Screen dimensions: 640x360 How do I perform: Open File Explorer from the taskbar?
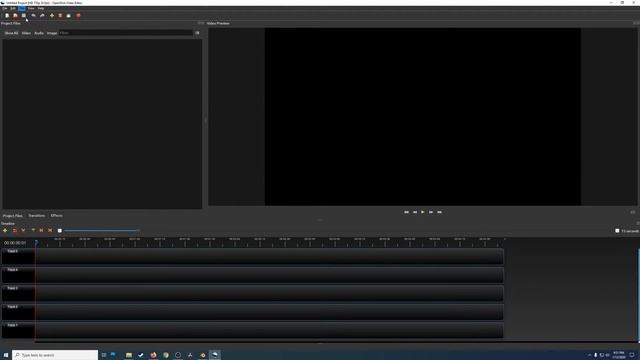pyautogui.click(x=129, y=355)
